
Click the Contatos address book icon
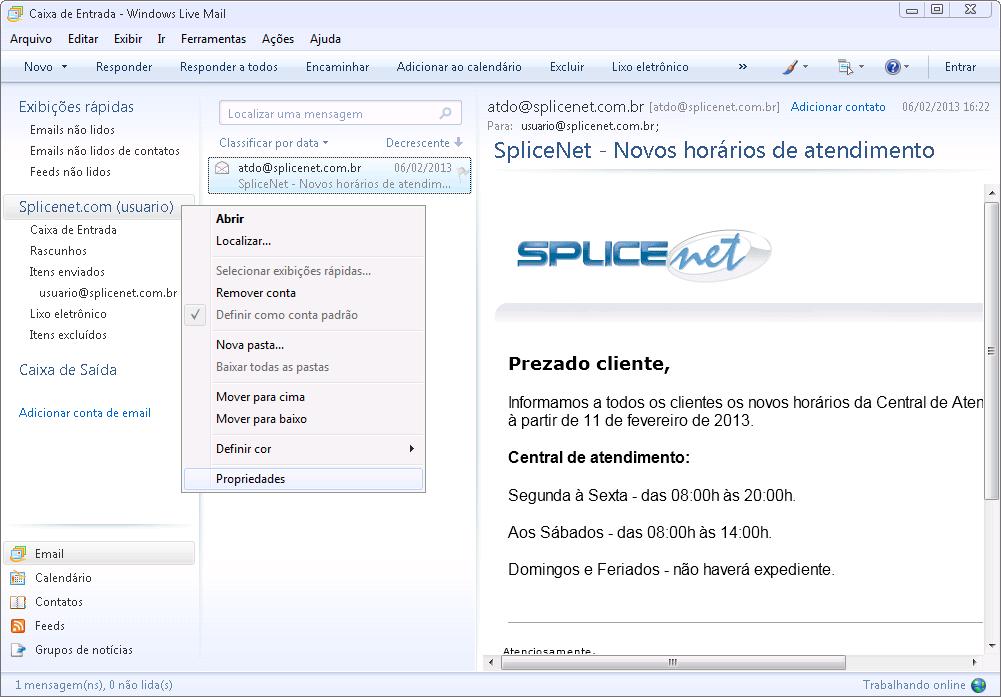(18, 602)
